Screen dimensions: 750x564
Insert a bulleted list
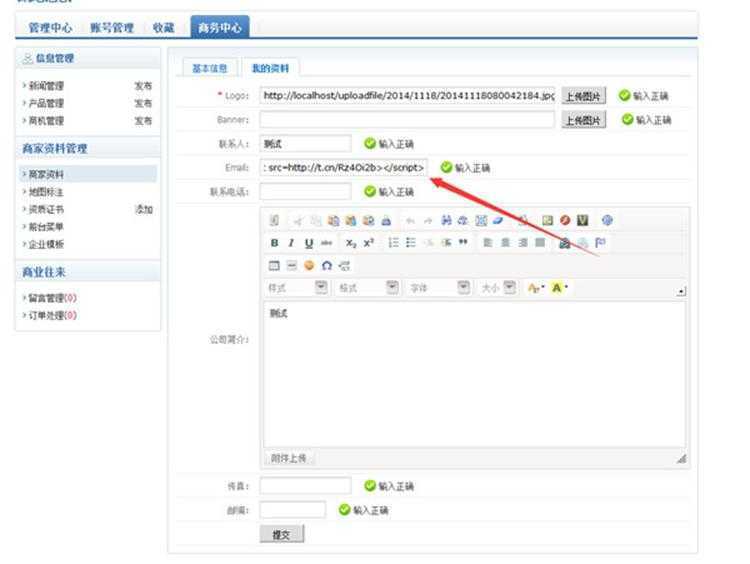[x=411, y=243]
